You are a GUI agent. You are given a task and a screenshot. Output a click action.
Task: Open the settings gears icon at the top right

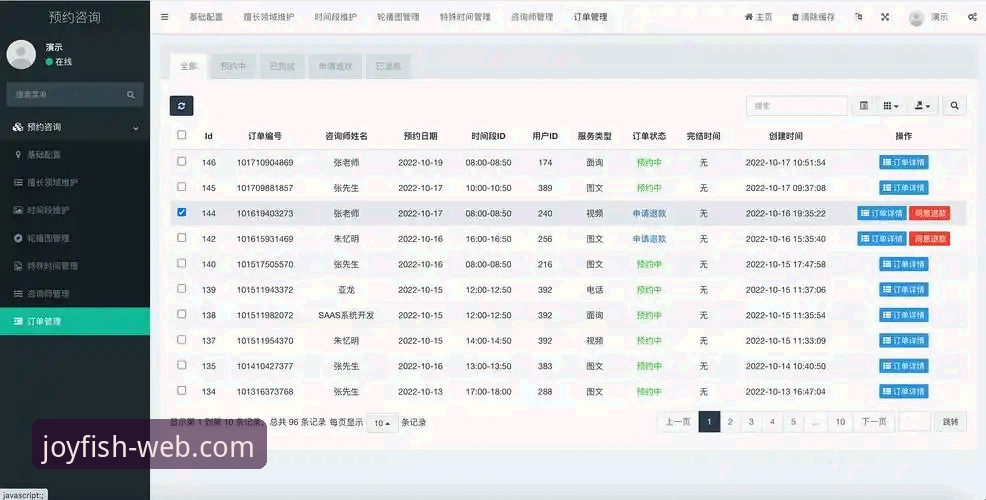coord(972,17)
